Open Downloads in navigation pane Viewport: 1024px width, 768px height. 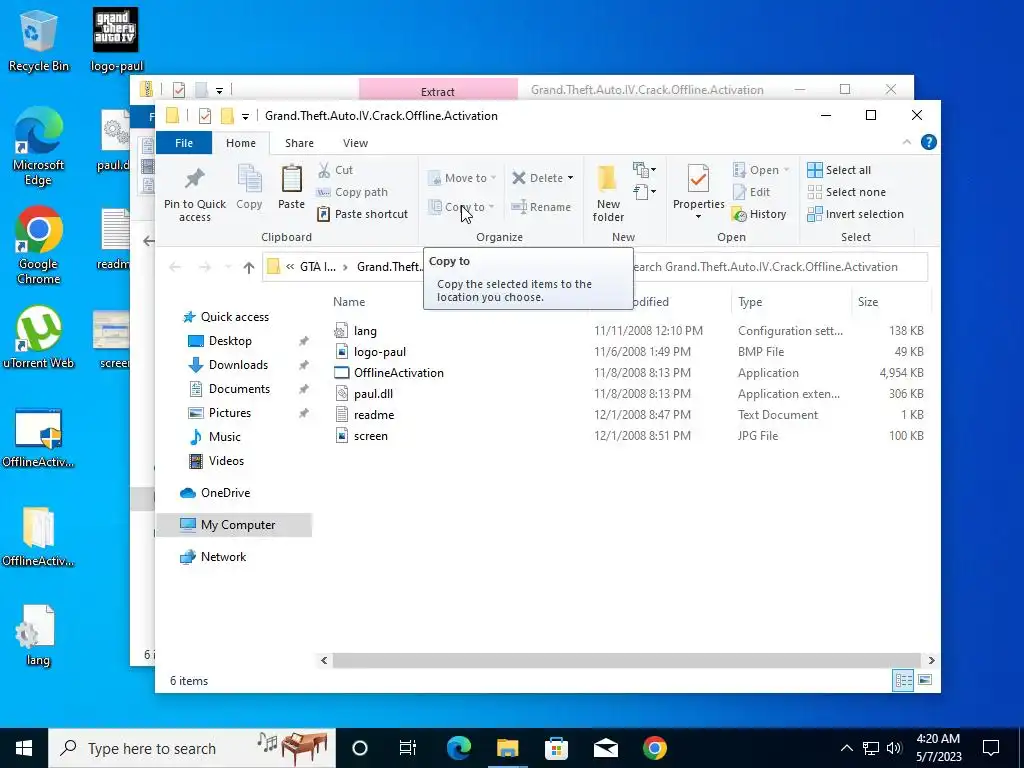(x=238, y=365)
